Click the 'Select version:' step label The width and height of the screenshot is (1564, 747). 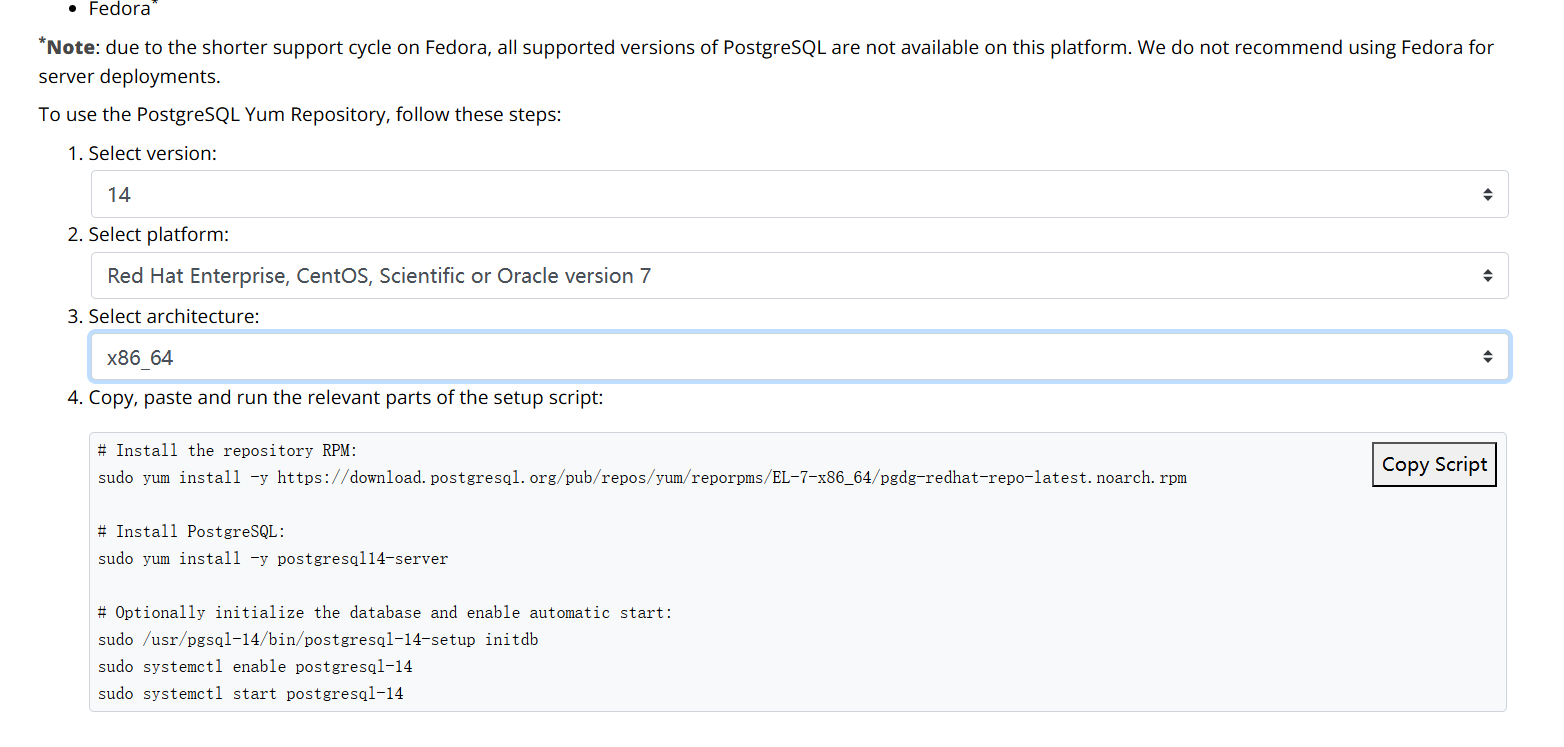[x=152, y=153]
